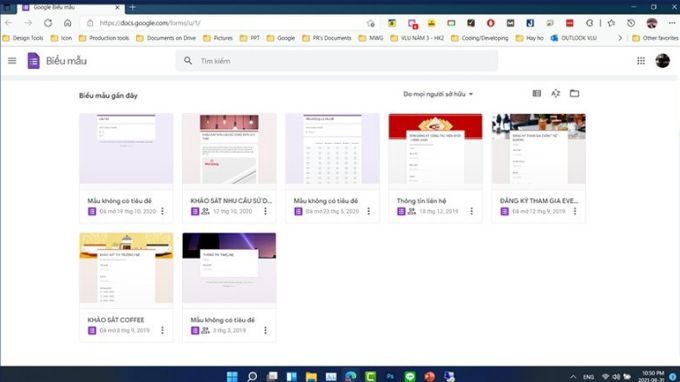
Task: Open more options for ĐĂNG KÝ THAM GIA EVE...
Action: pos(575,211)
